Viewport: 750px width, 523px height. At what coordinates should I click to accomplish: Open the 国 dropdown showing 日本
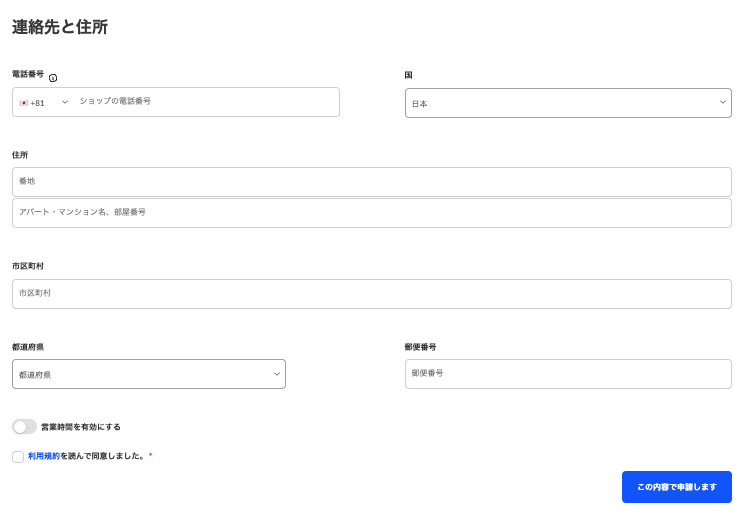(x=567, y=103)
